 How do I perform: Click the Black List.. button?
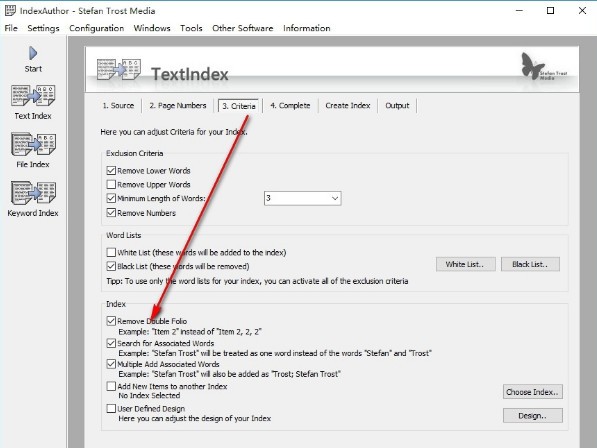tap(530, 264)
